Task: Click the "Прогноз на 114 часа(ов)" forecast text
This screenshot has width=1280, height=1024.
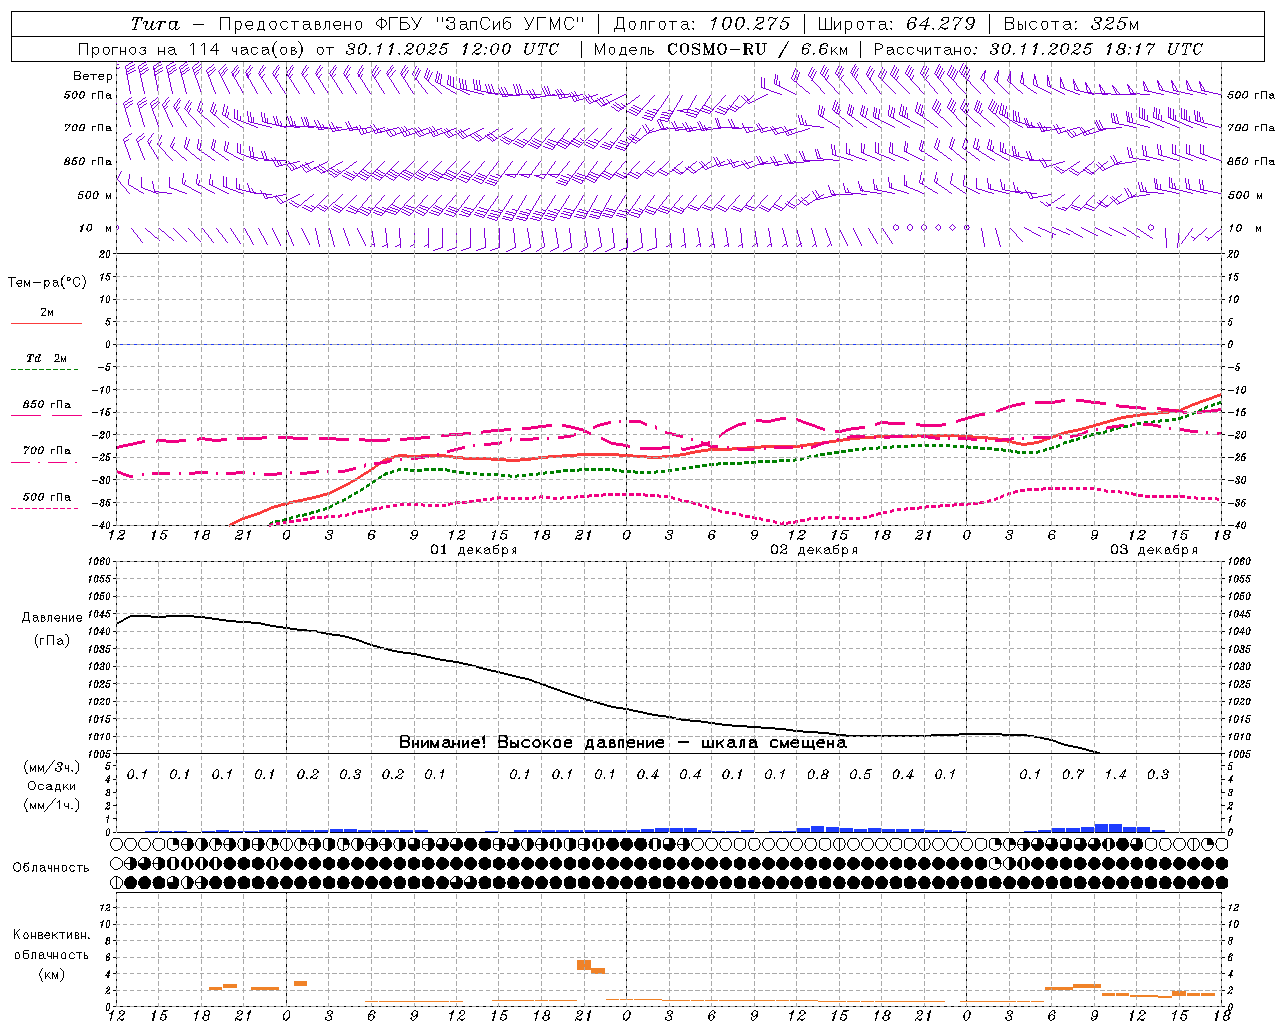Action: [193, 49]
